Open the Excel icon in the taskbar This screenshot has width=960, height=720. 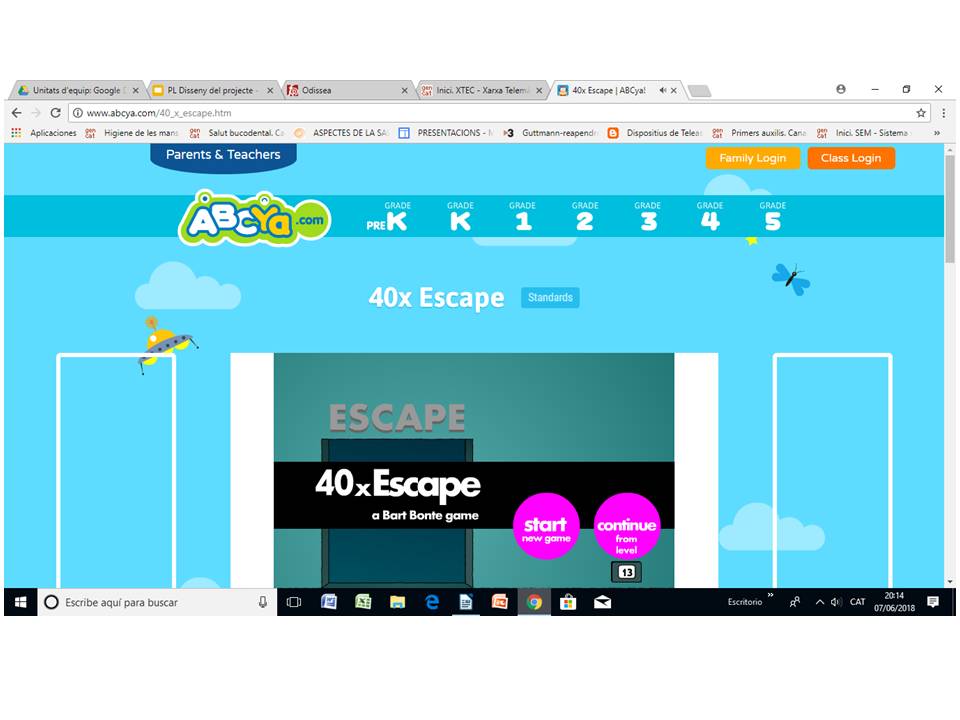tap(363, 602)
